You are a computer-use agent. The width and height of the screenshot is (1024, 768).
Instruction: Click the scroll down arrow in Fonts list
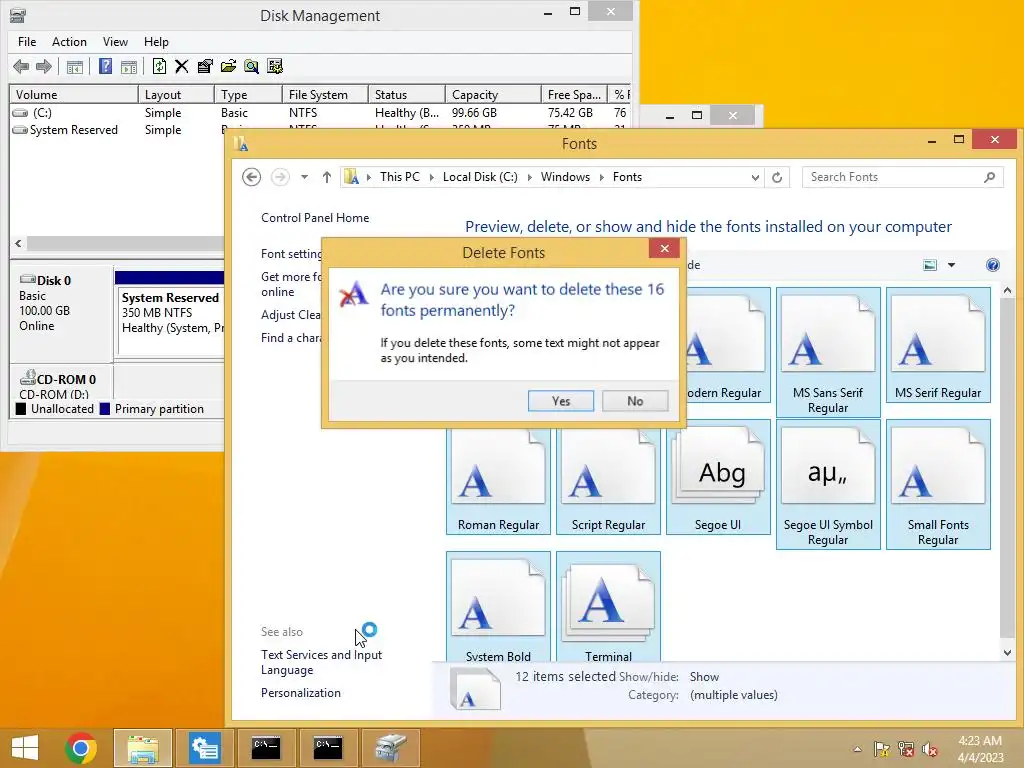[x=1007, y=652]
